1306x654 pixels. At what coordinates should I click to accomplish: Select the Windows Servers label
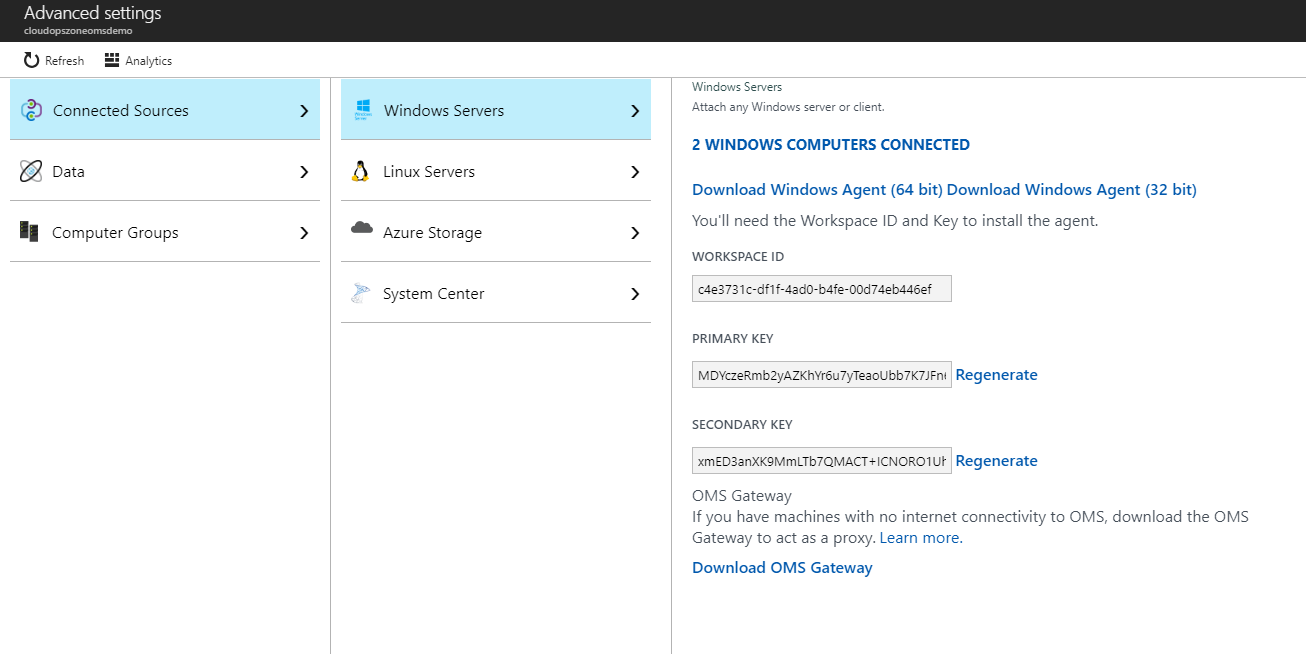click(x=444, y=111)
